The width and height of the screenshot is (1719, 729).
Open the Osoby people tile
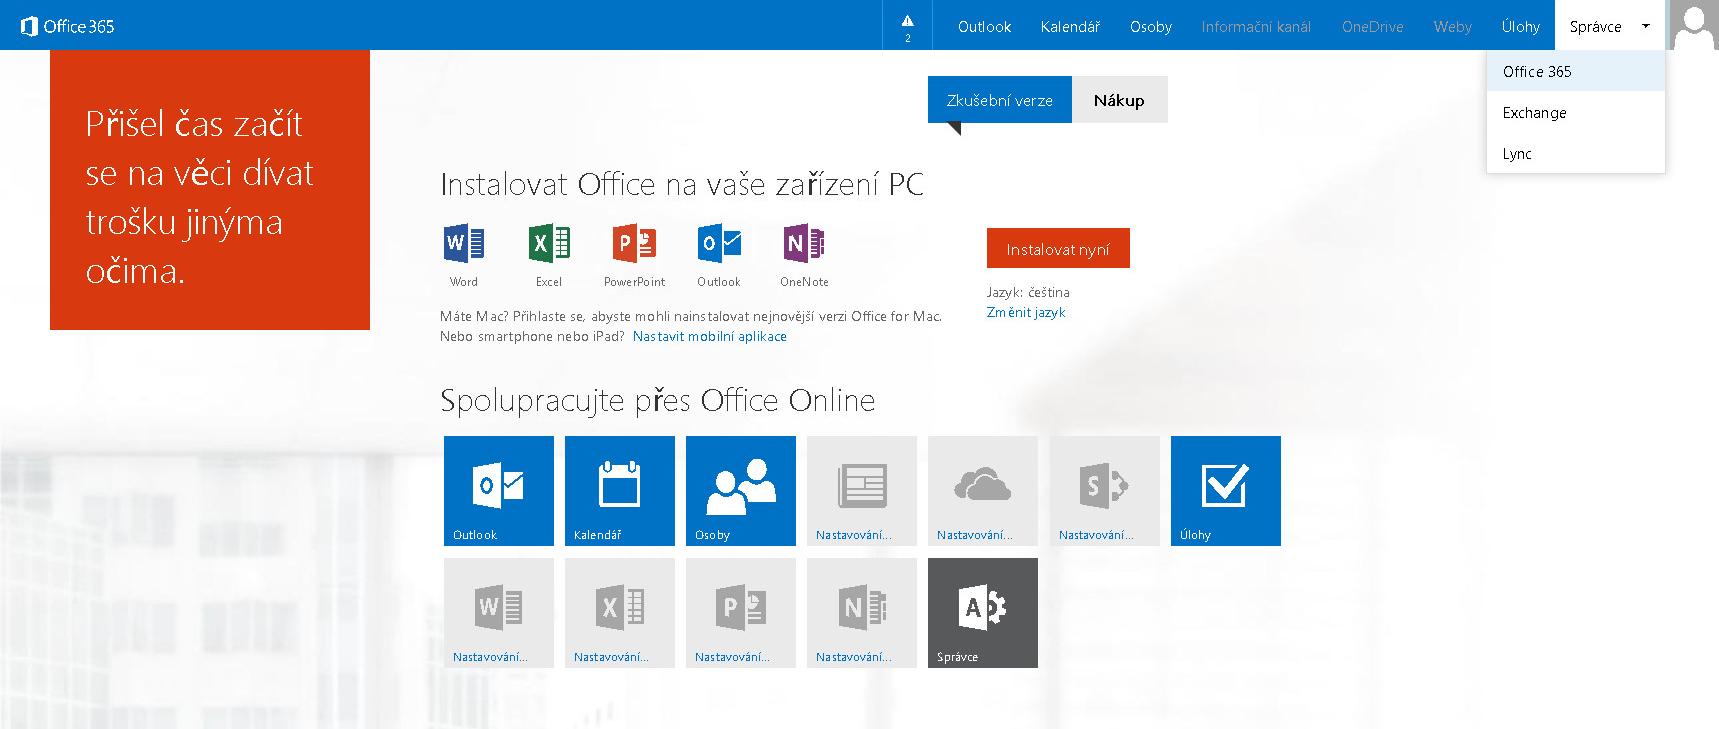(741, 491)
